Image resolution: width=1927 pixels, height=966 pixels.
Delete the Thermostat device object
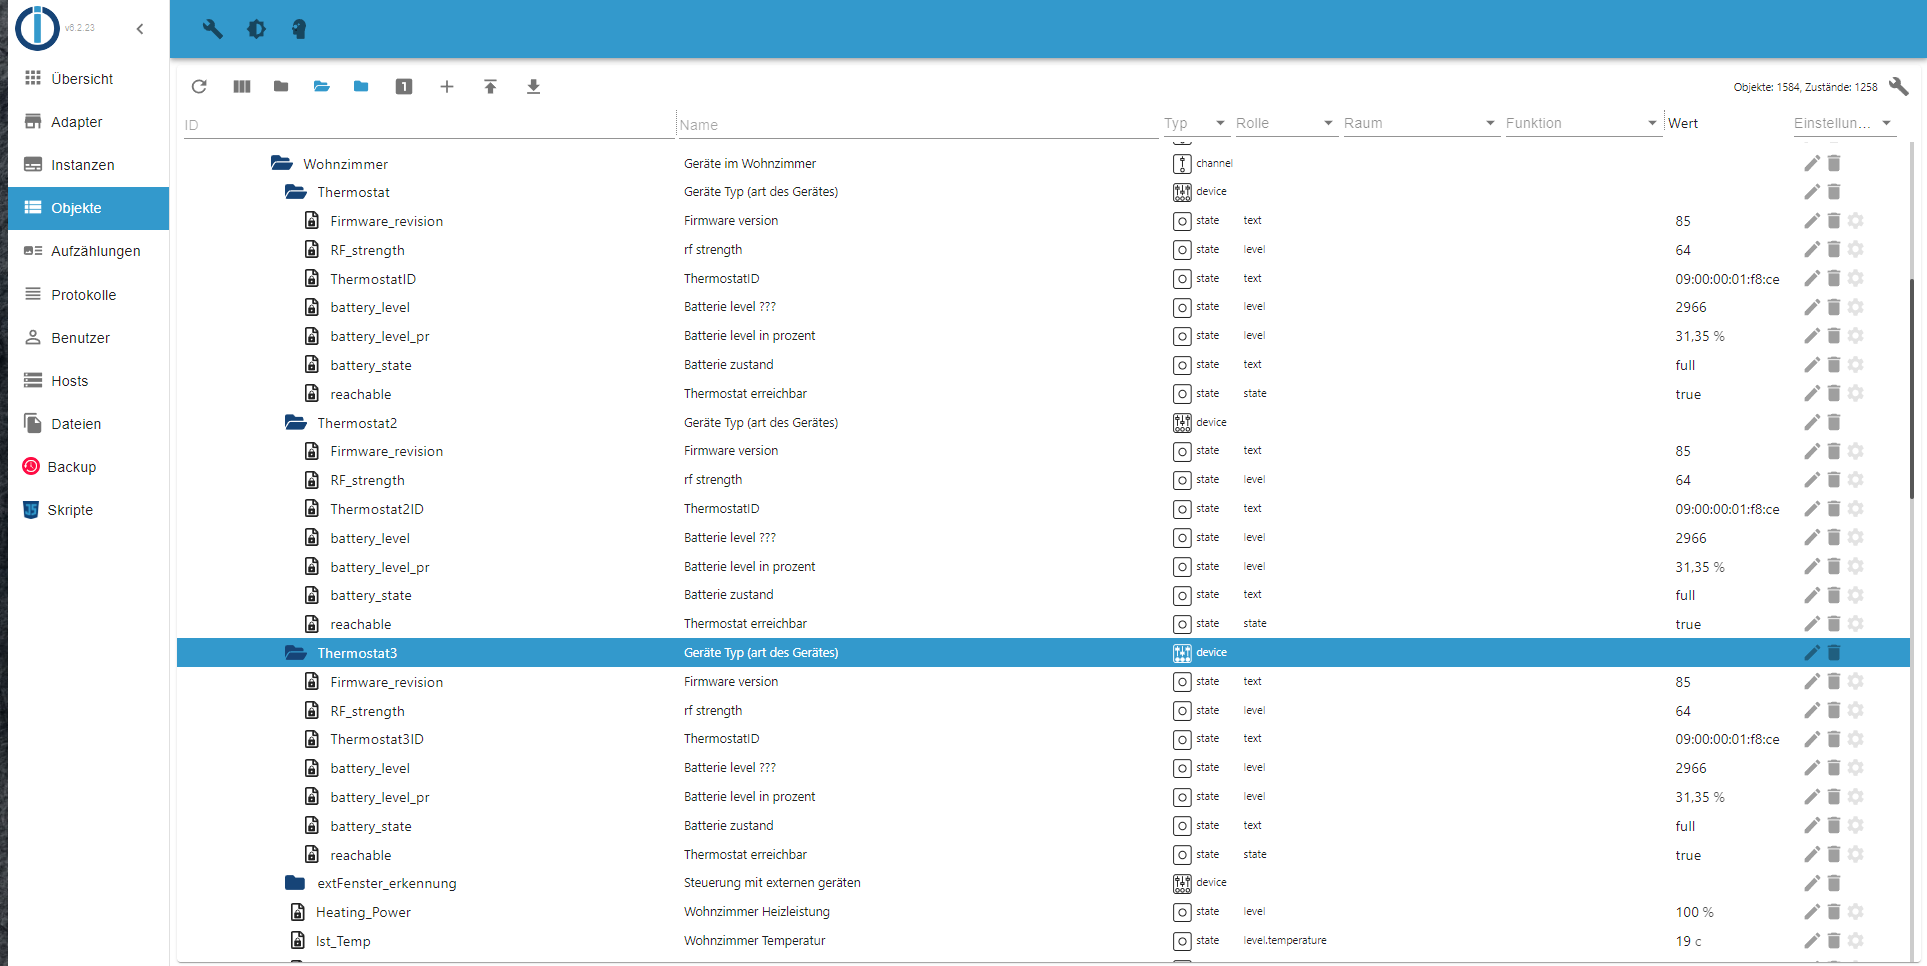tap(1834, 192)
